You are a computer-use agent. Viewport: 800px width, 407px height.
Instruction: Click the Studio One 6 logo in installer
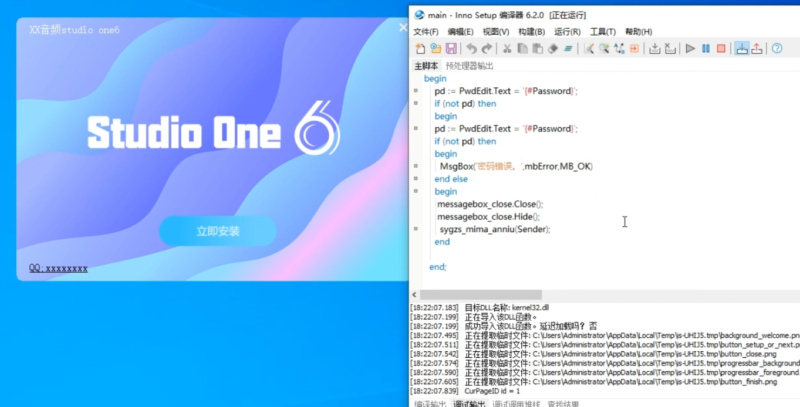(213, 129)
